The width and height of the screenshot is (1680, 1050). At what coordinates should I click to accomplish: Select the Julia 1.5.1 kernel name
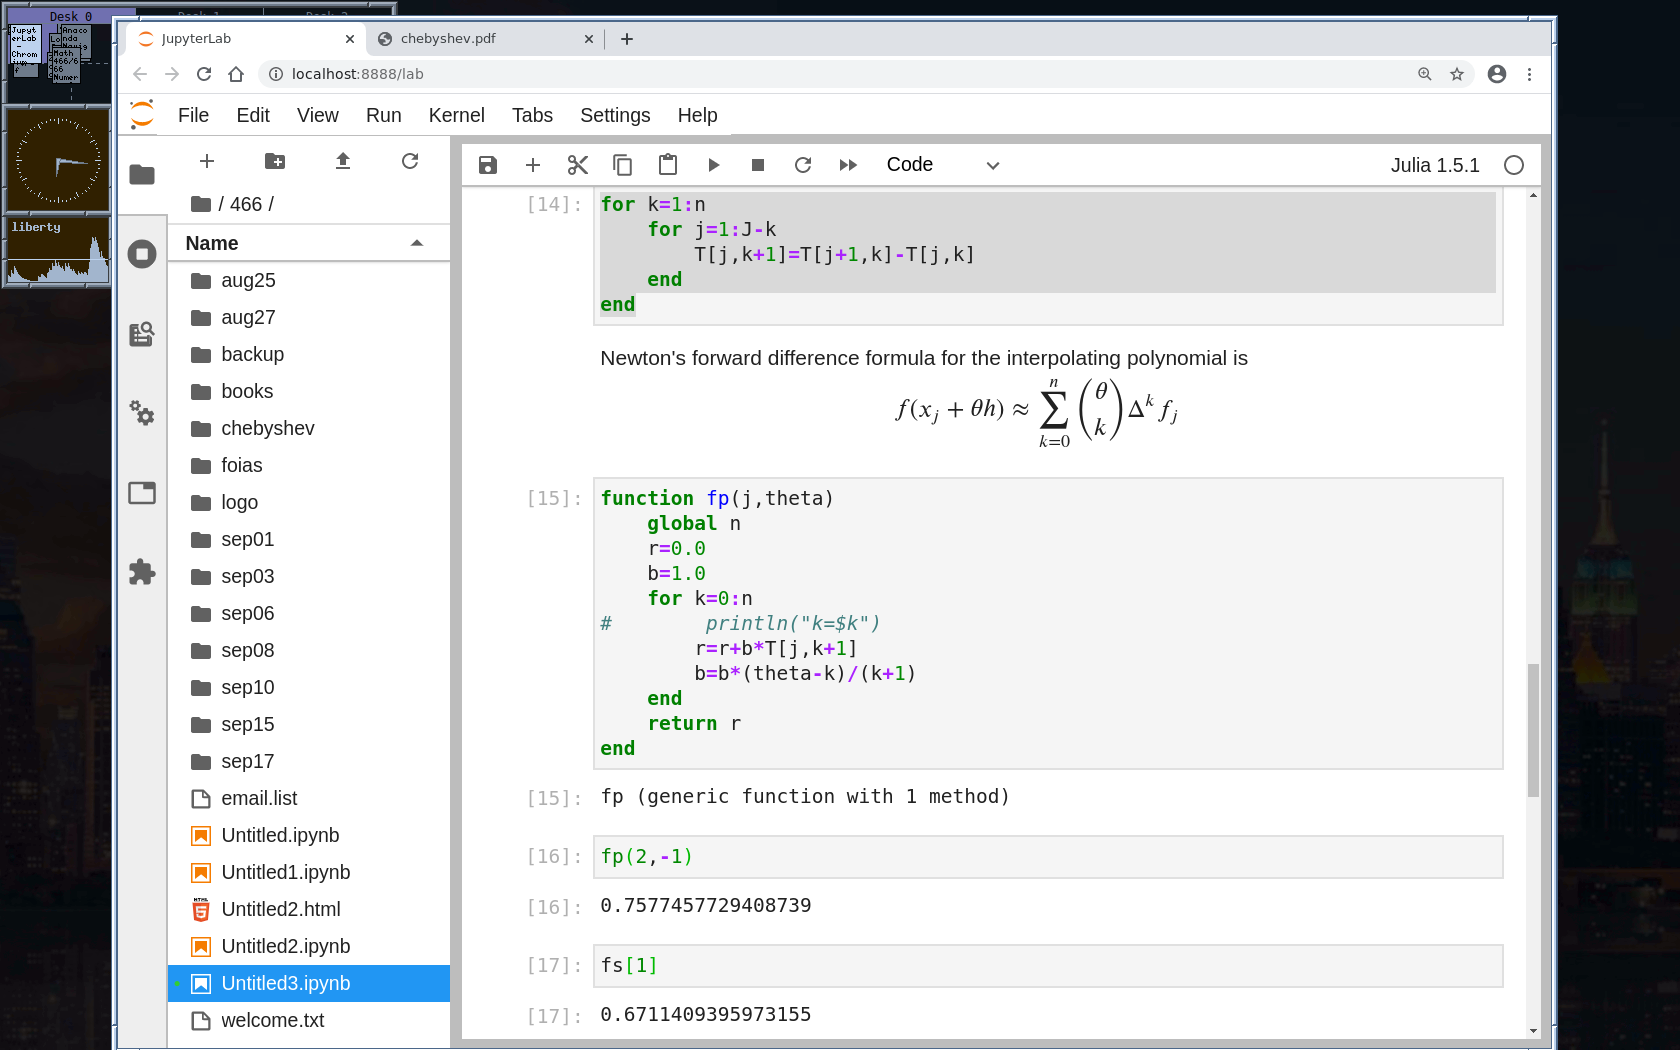click(x=1434, y=165)
